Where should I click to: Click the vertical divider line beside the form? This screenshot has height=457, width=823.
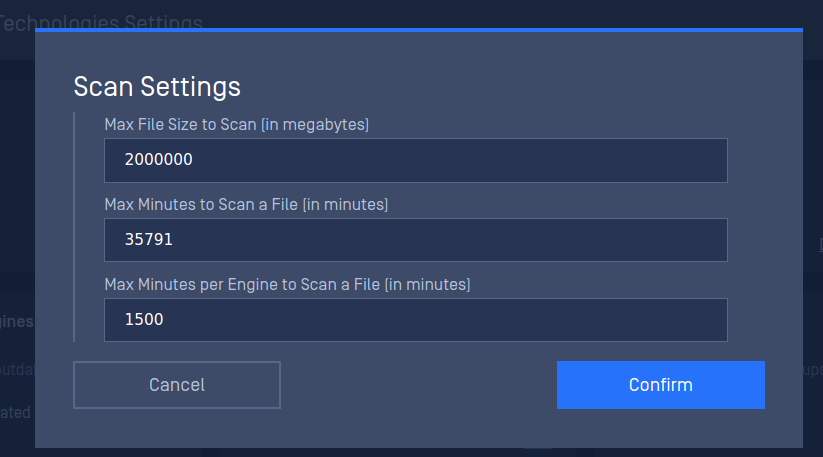74,227
